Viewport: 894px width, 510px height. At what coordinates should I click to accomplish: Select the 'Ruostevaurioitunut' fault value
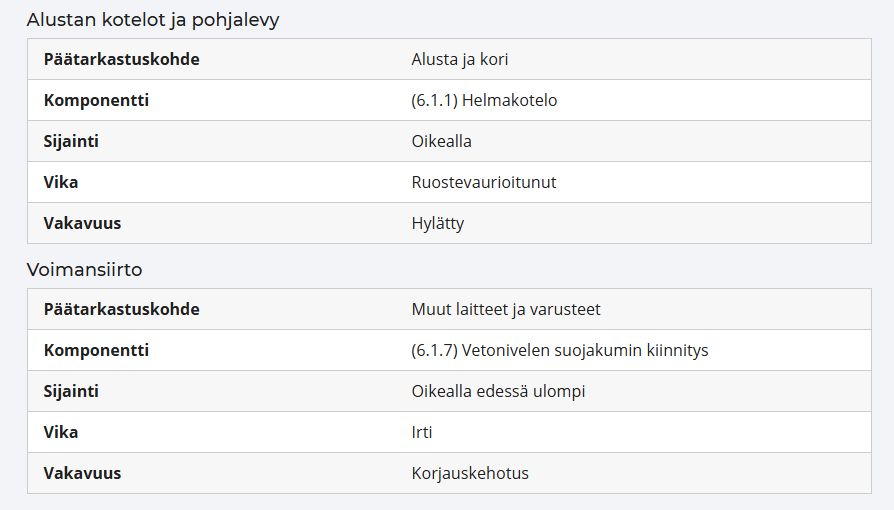pyautogui.click(x=483, y=183)
